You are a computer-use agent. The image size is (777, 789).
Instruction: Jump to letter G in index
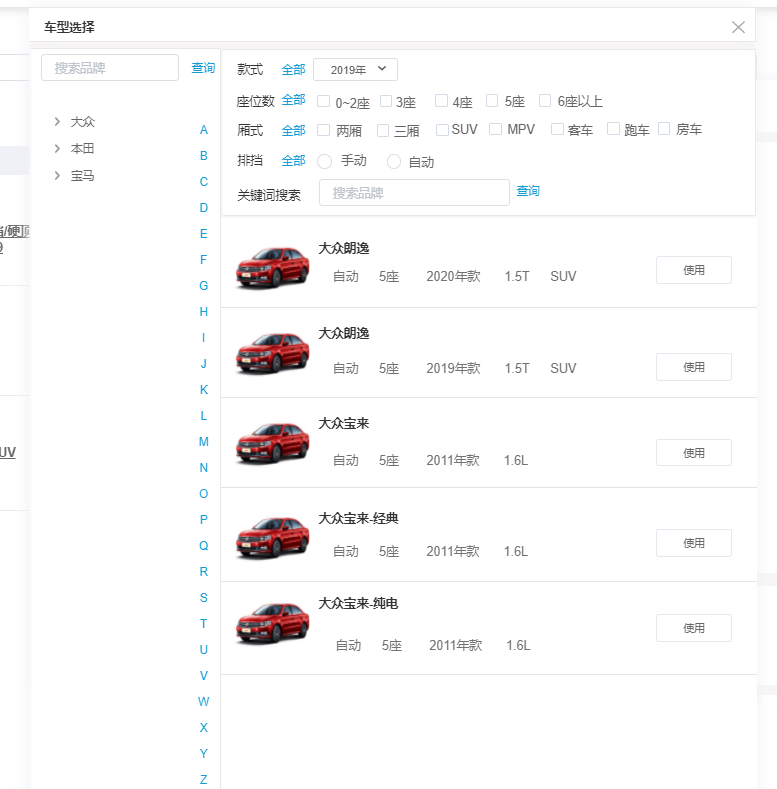[203, 286]
